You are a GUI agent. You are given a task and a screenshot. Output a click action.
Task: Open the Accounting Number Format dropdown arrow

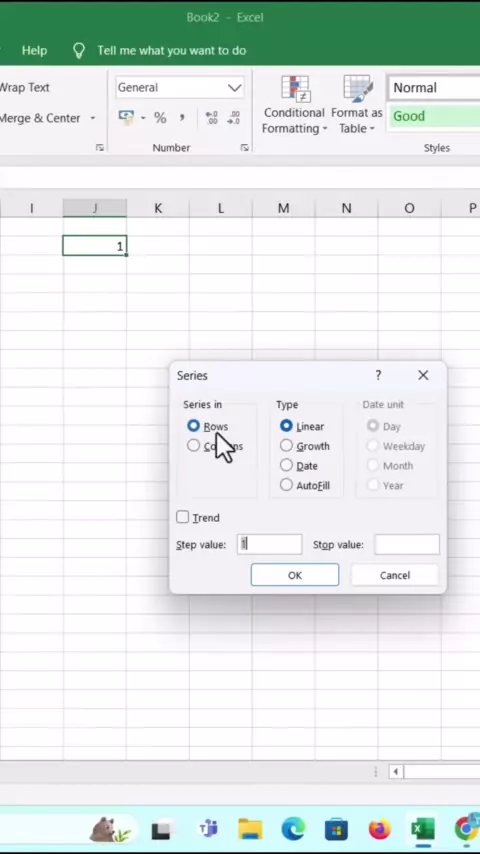click(x=143, y=118)
